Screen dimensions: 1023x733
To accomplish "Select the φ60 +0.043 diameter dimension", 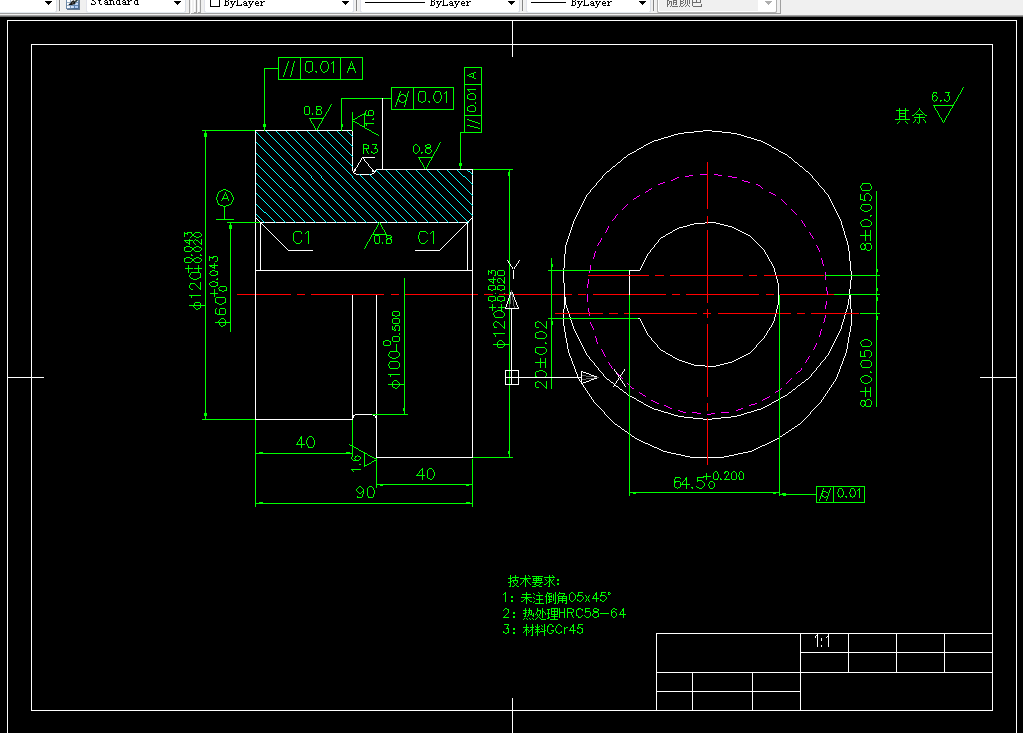I will click(x=219, y=292).
